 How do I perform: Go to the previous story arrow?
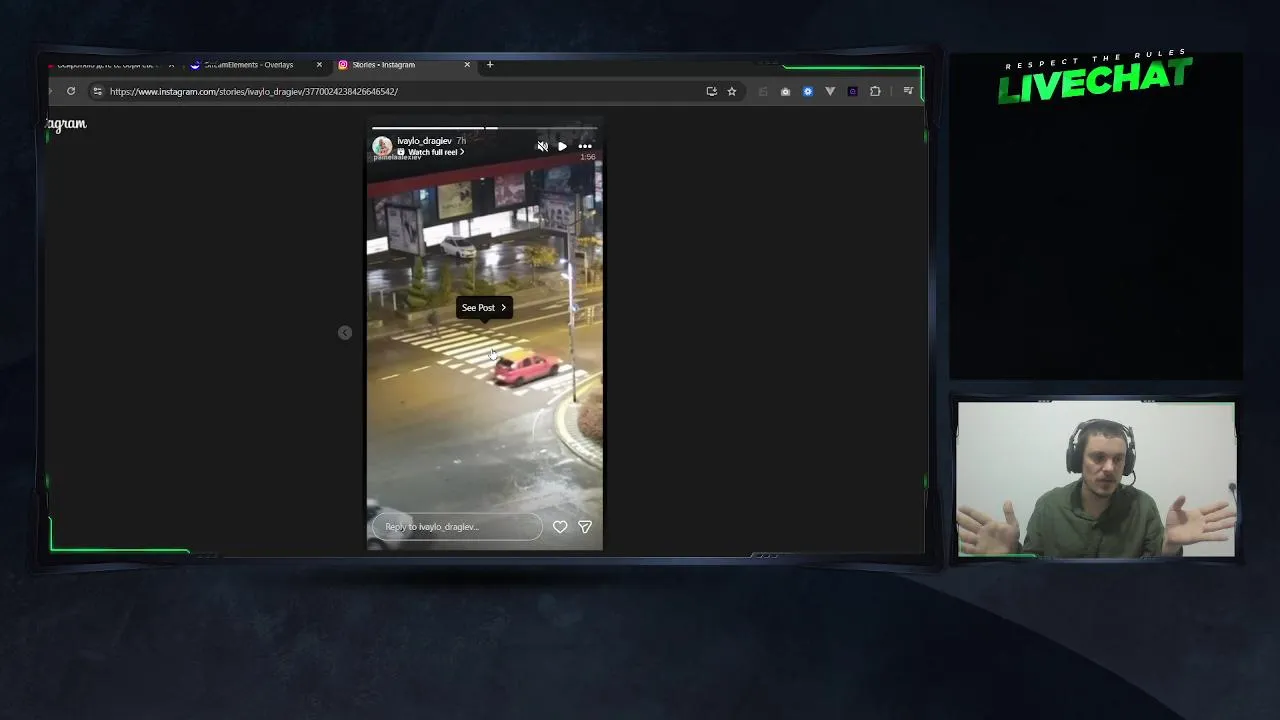coord(345,333)
